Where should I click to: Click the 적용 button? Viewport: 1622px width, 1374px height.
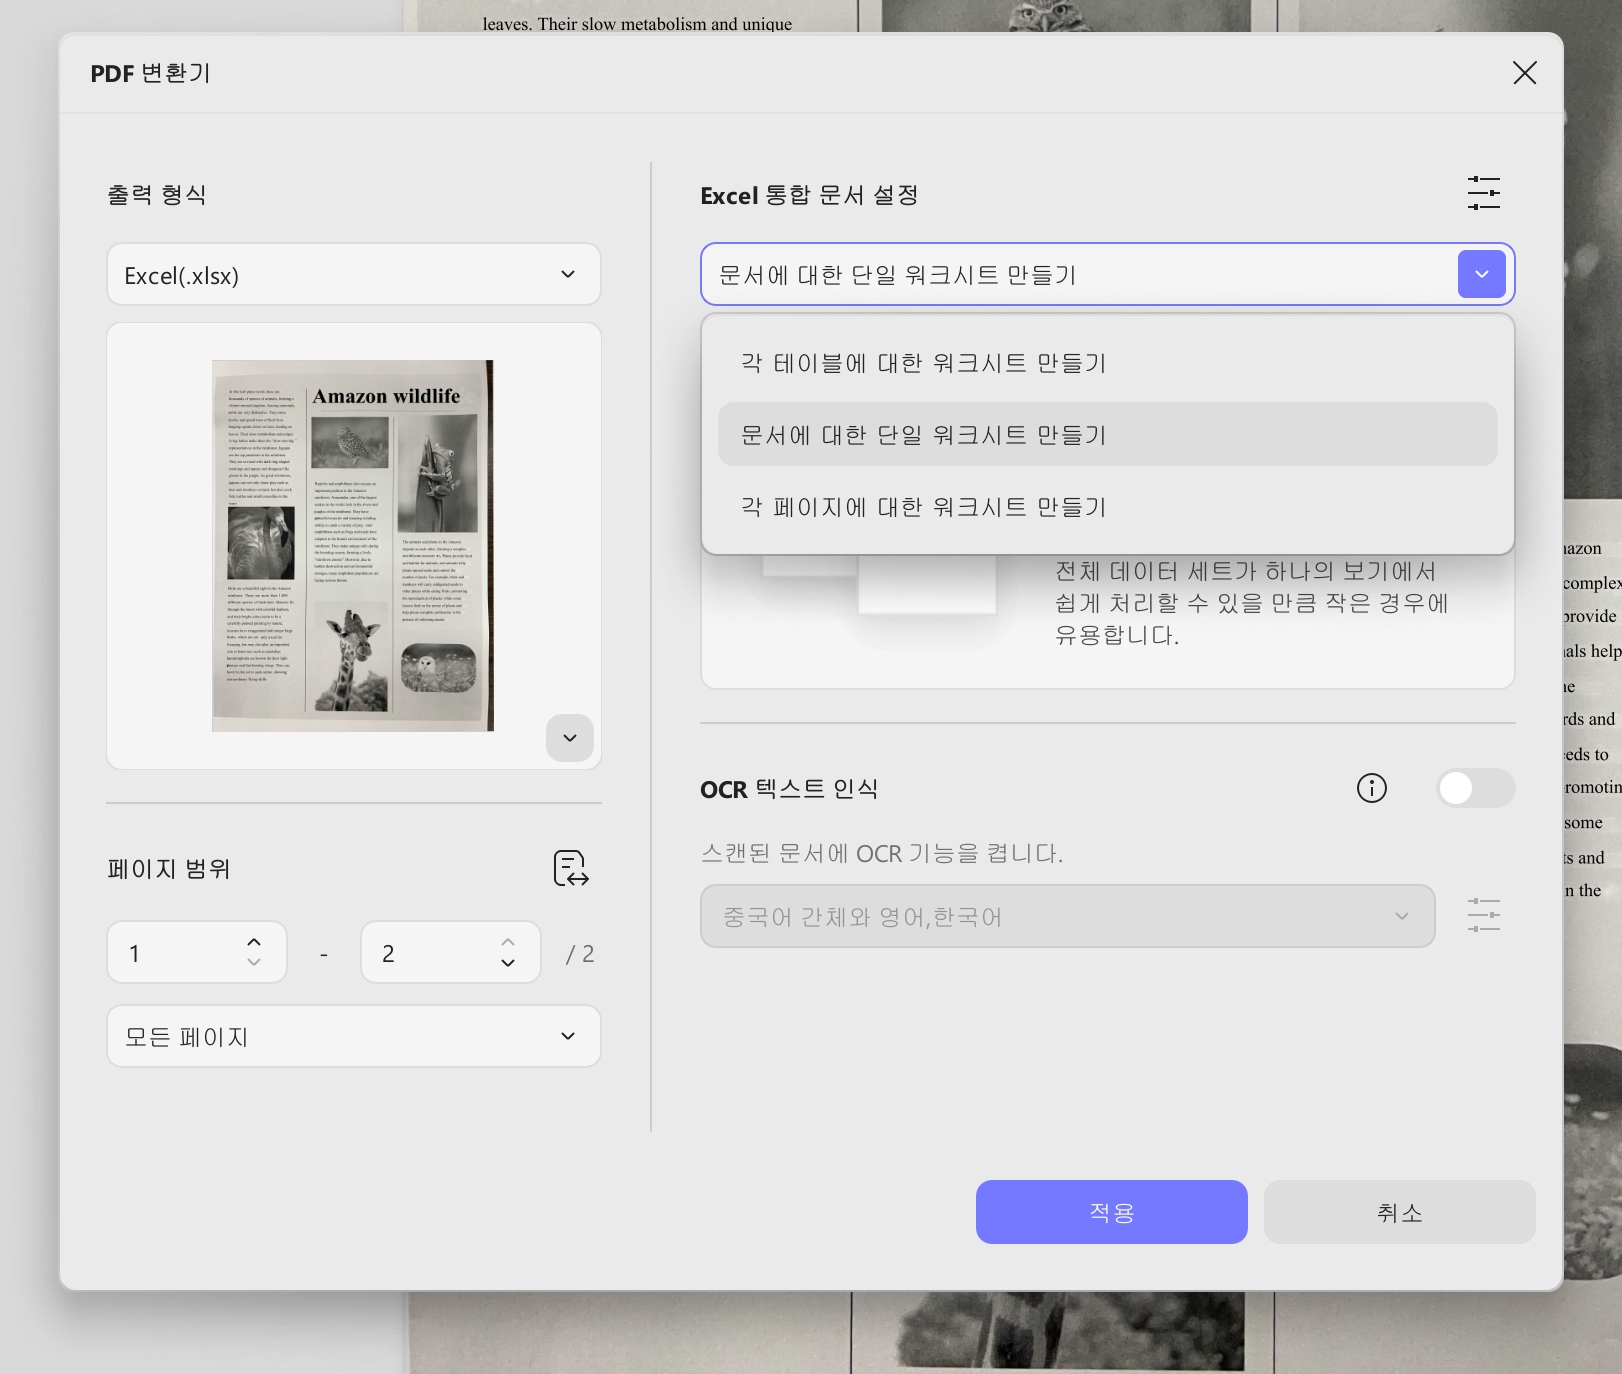pyautogui.click(x=1111, y=1212)
